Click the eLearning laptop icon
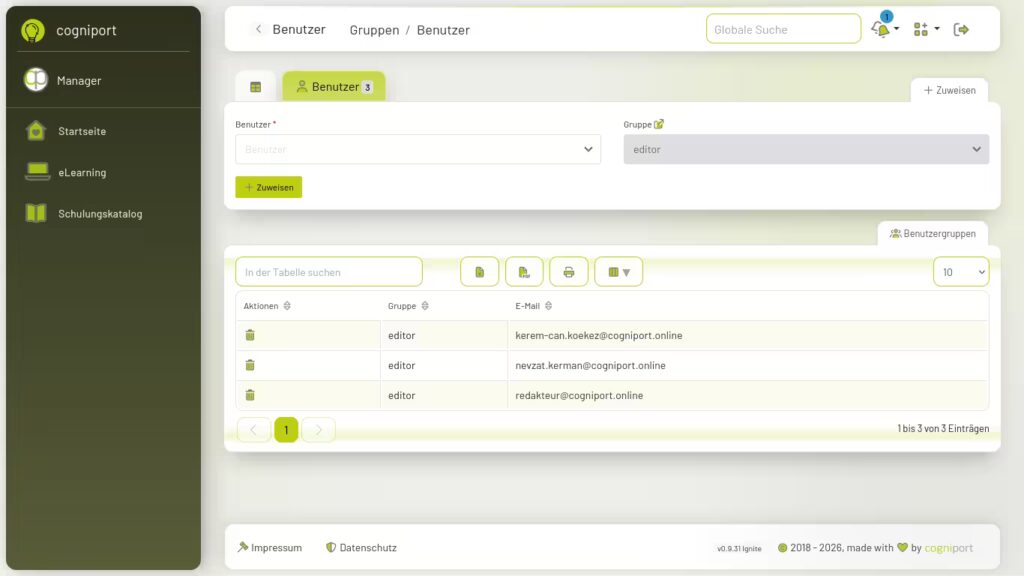The width and height of the screenshot is (1024, 576). pyautogui.click(x=37, y=172)
